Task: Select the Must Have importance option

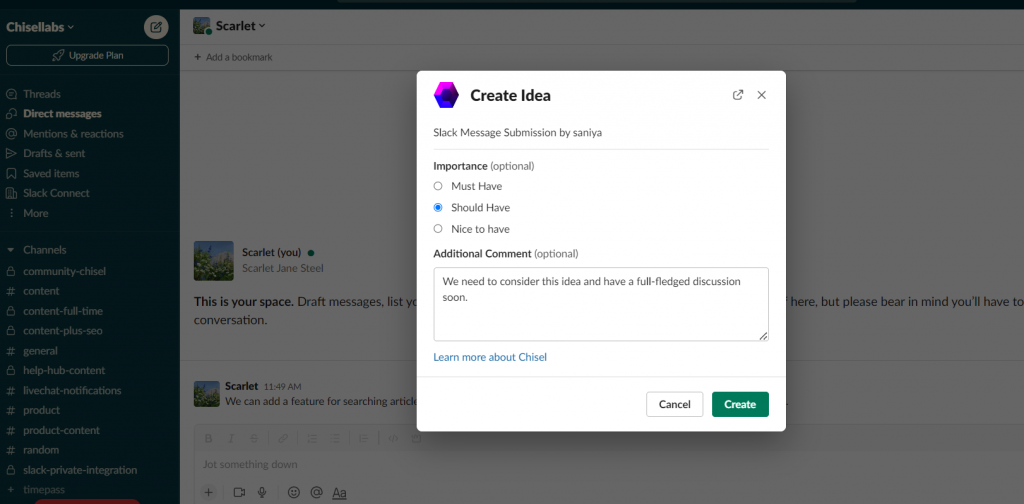Action: (438, 186)
